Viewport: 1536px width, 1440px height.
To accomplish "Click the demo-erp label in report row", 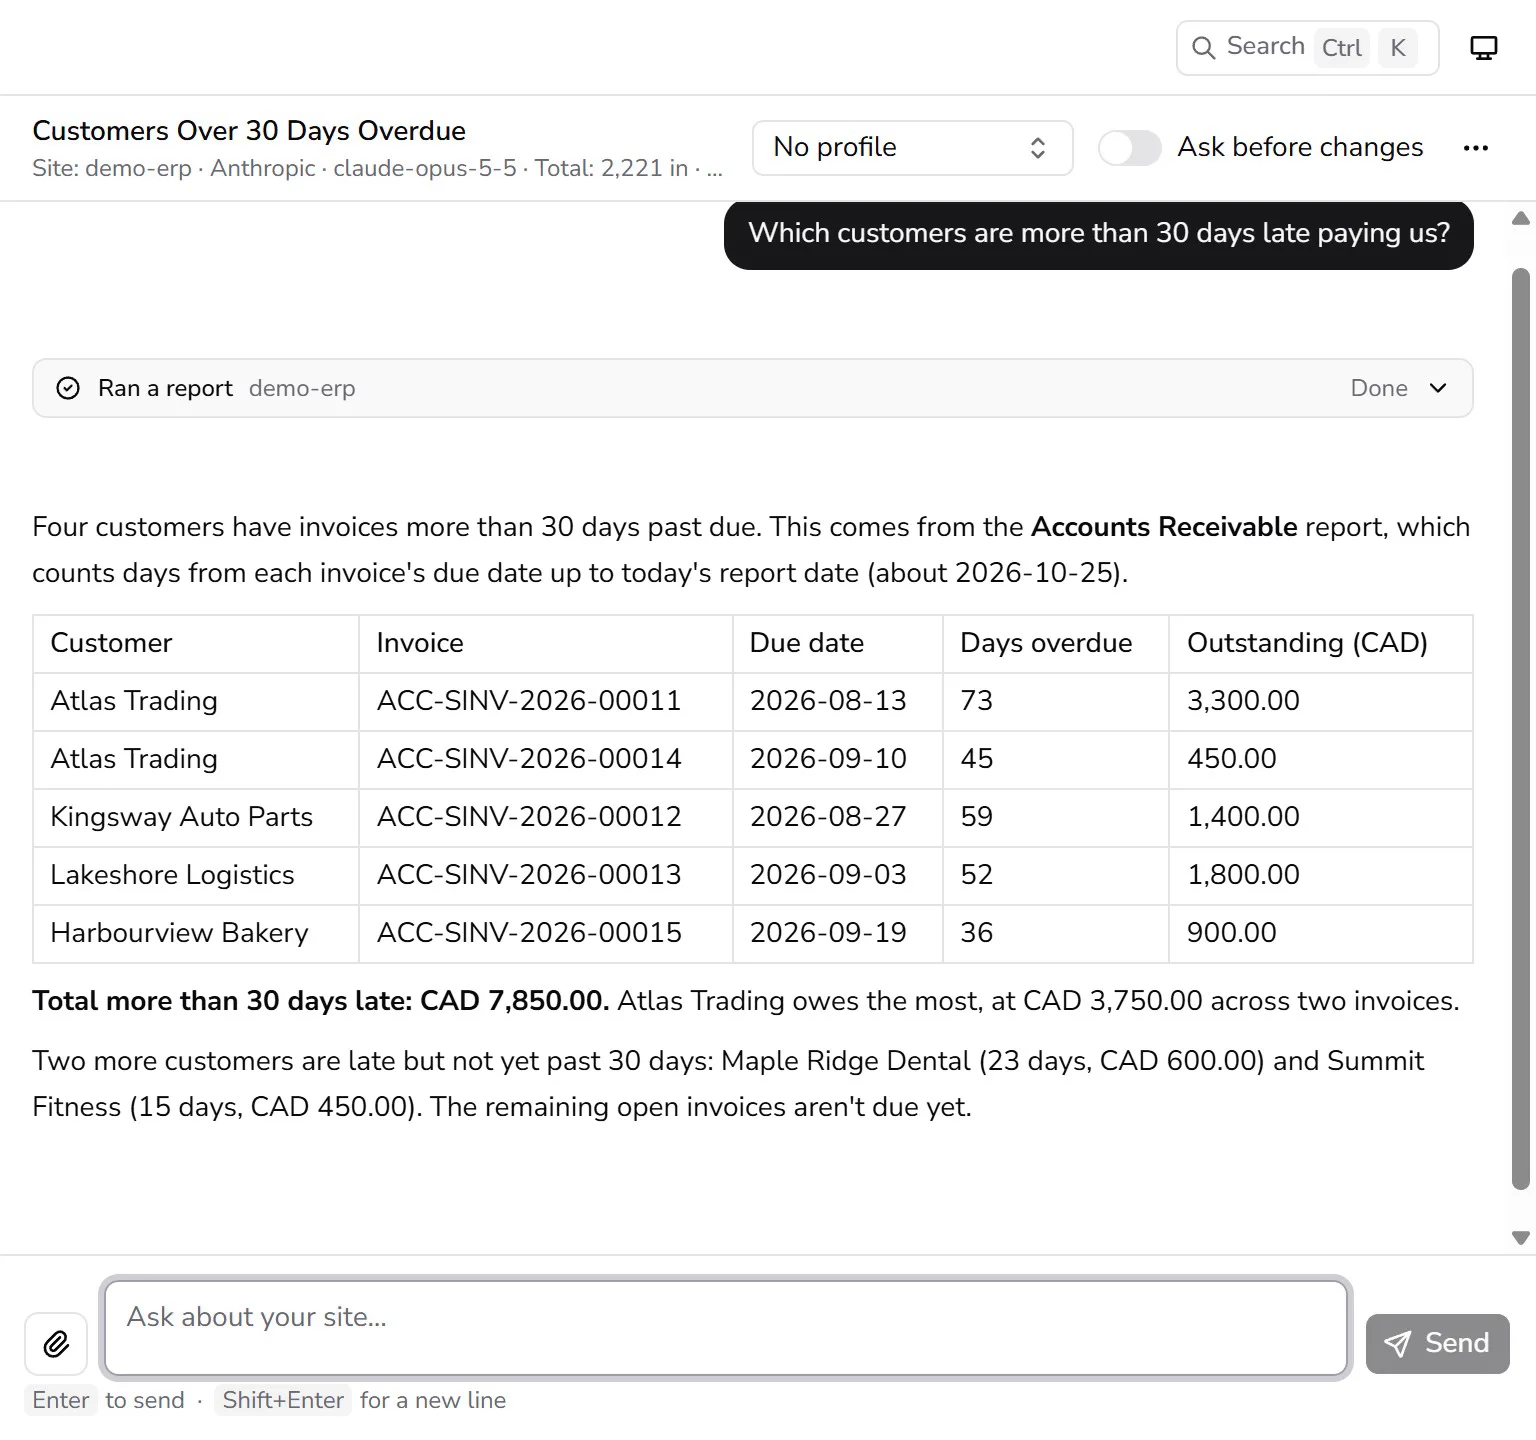I will (302, 388).
